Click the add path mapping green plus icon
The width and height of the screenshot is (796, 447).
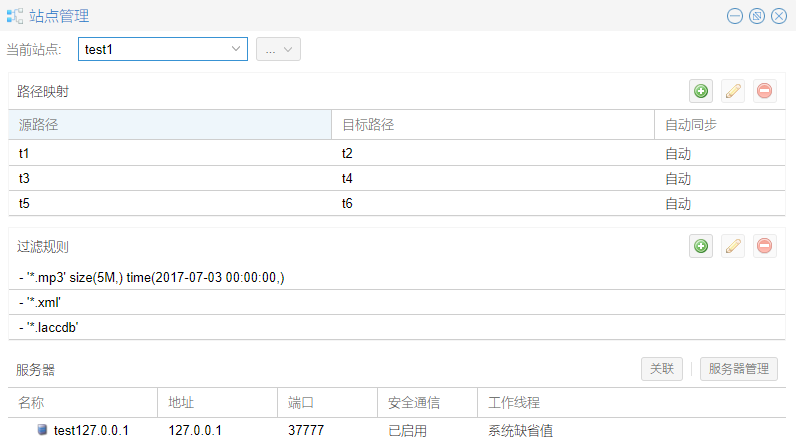[701, 91]
